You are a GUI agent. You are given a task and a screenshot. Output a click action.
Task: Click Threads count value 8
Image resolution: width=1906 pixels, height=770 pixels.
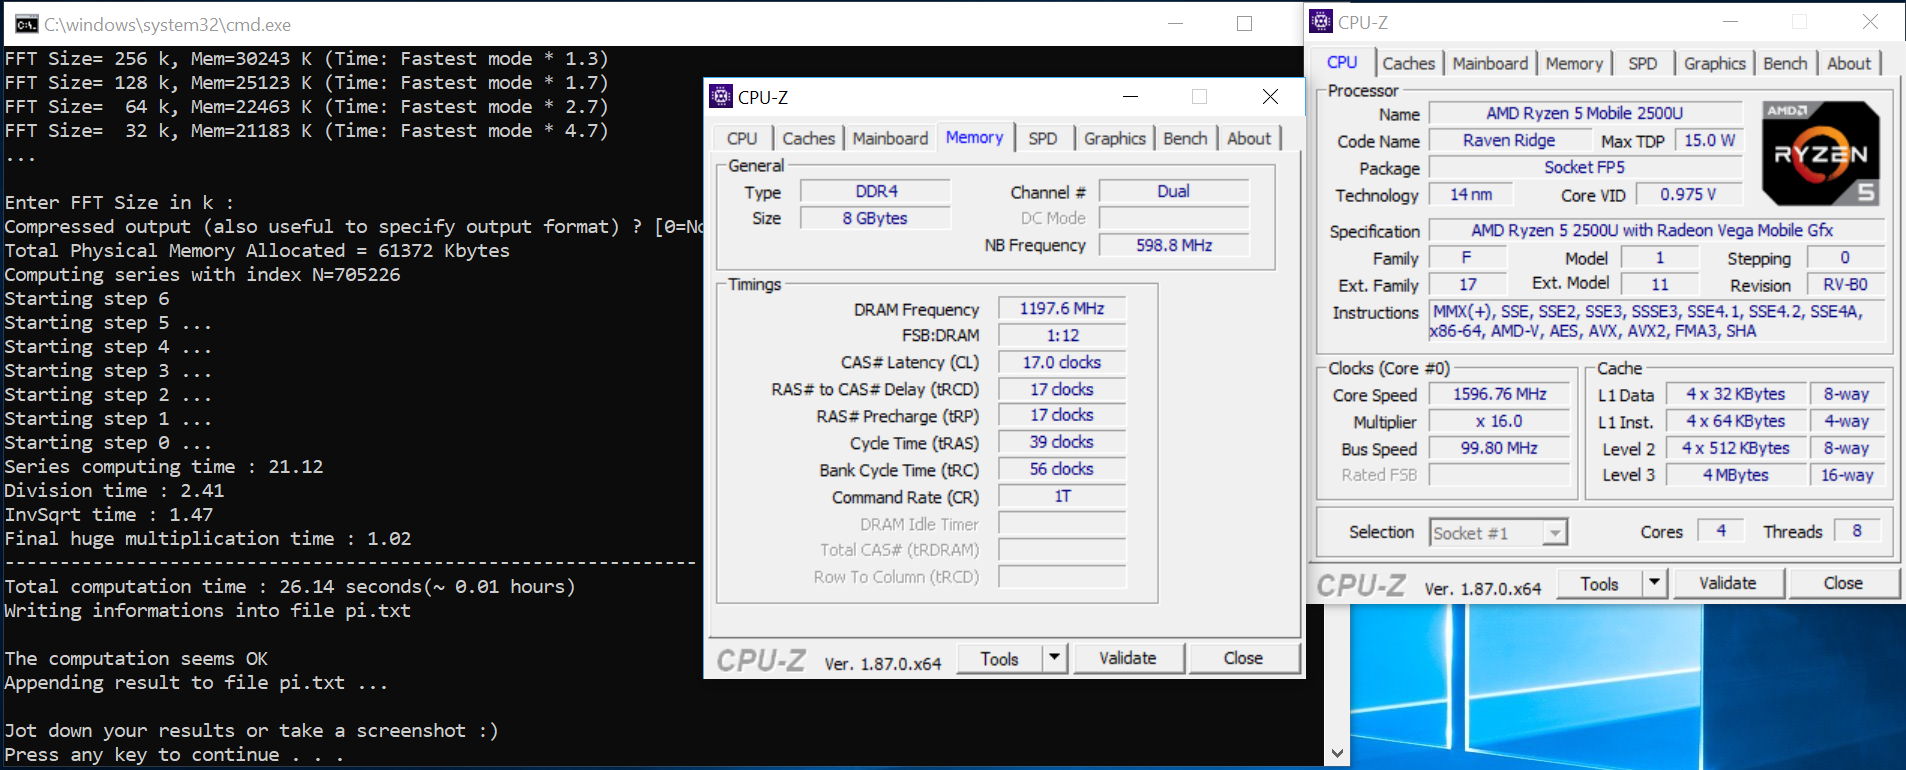coord(1857,531)
